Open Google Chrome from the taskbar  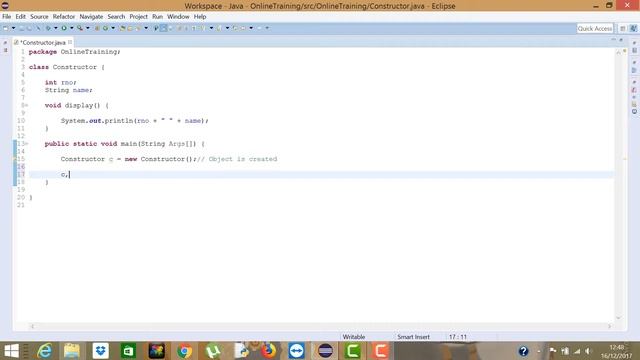point(184,351)
